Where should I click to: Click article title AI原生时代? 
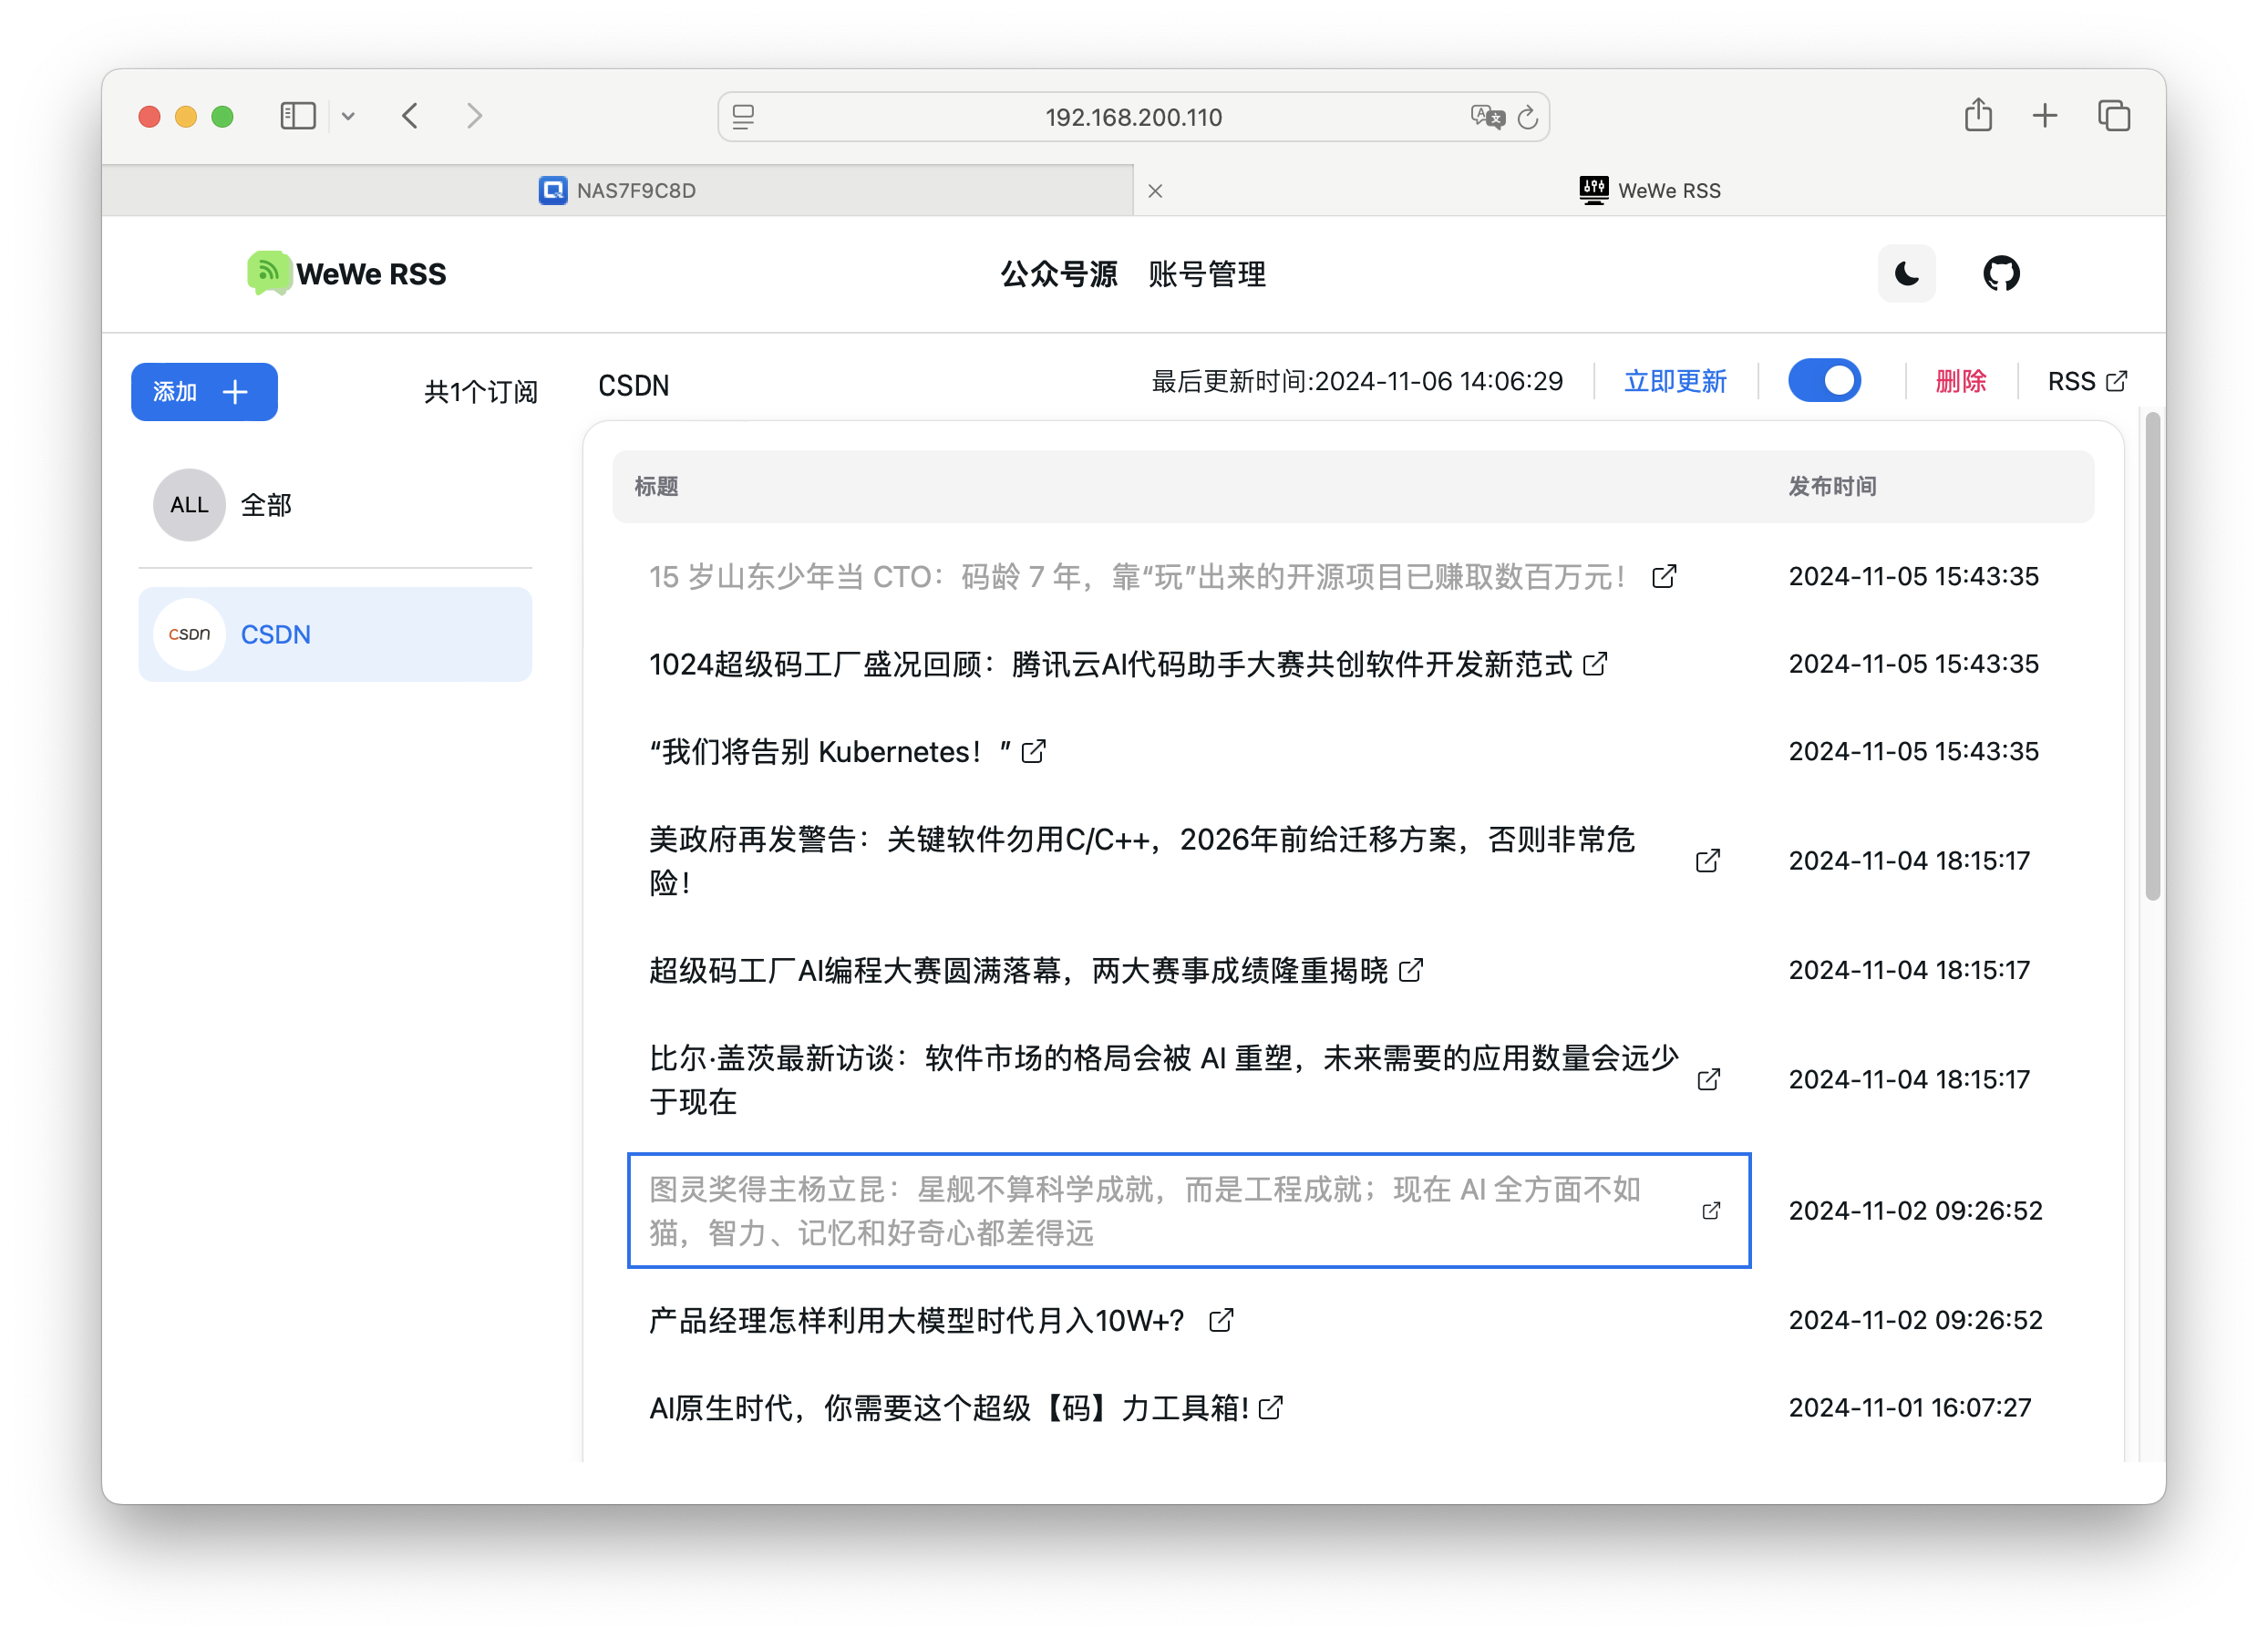[x=948, y=1408]
